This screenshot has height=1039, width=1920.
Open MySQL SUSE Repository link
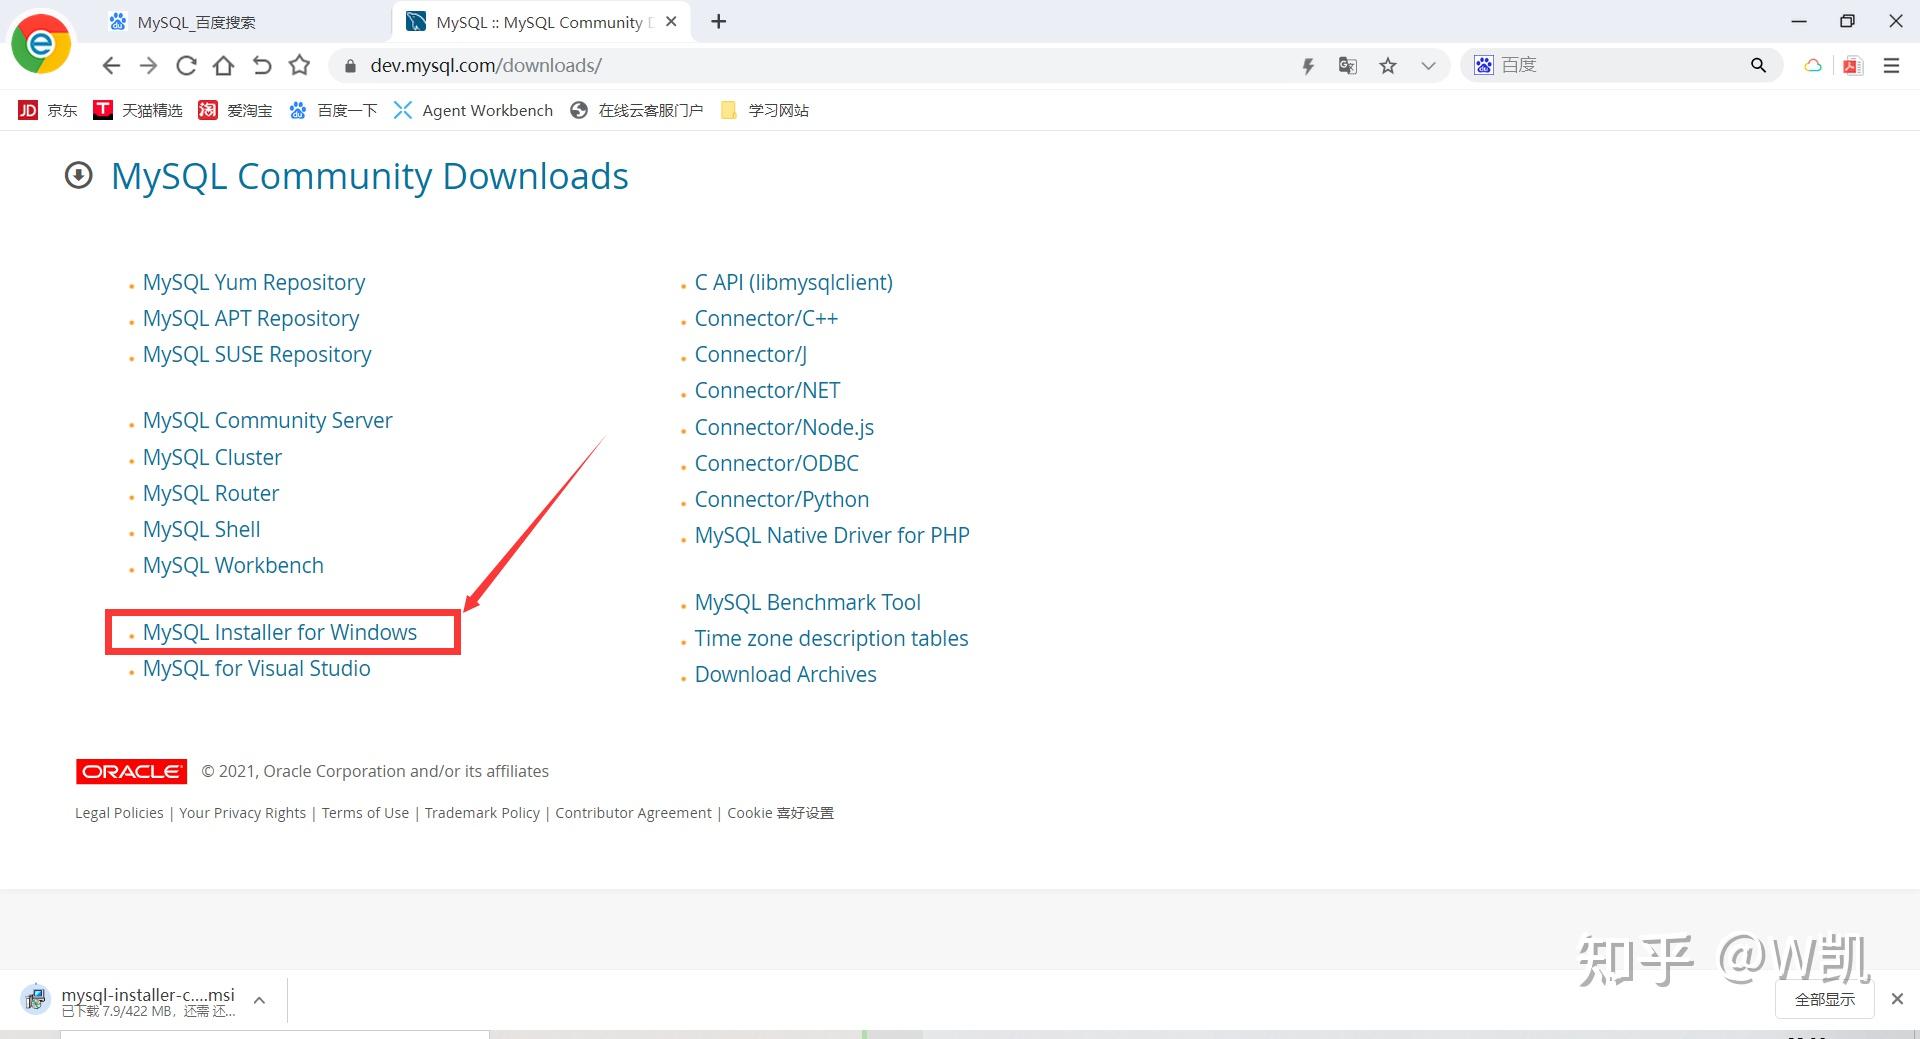(257, 354)
